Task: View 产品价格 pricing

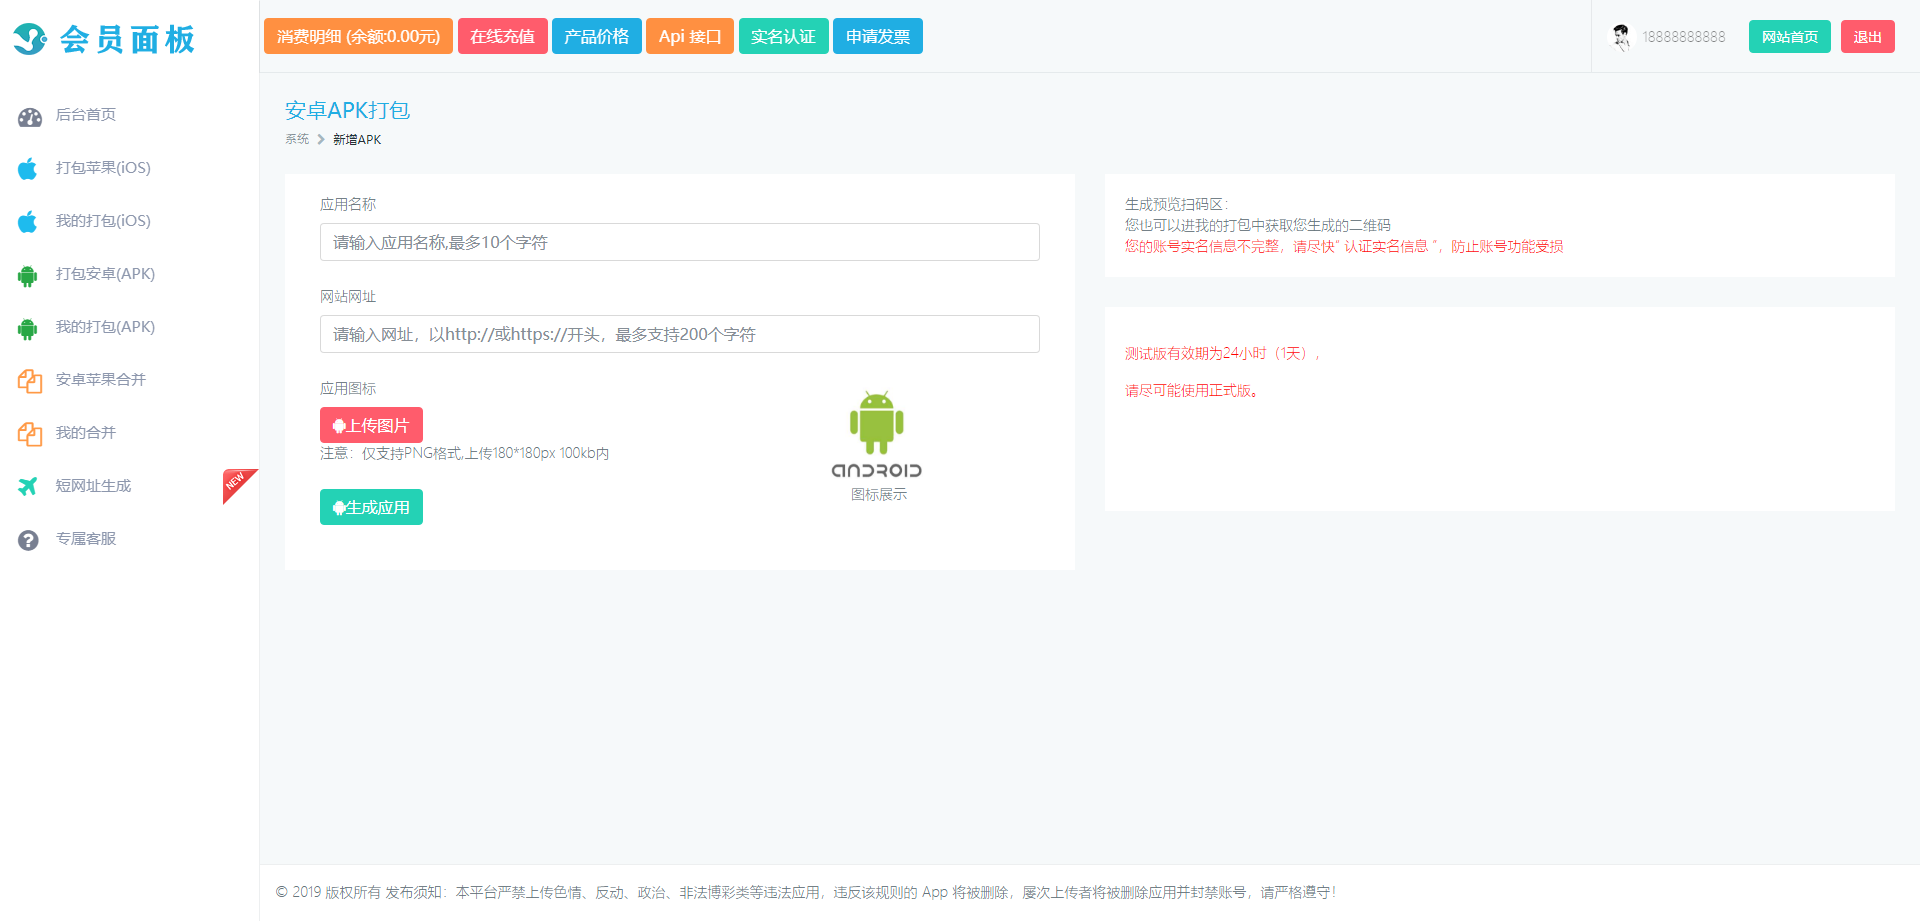Action: pos(596,36)
